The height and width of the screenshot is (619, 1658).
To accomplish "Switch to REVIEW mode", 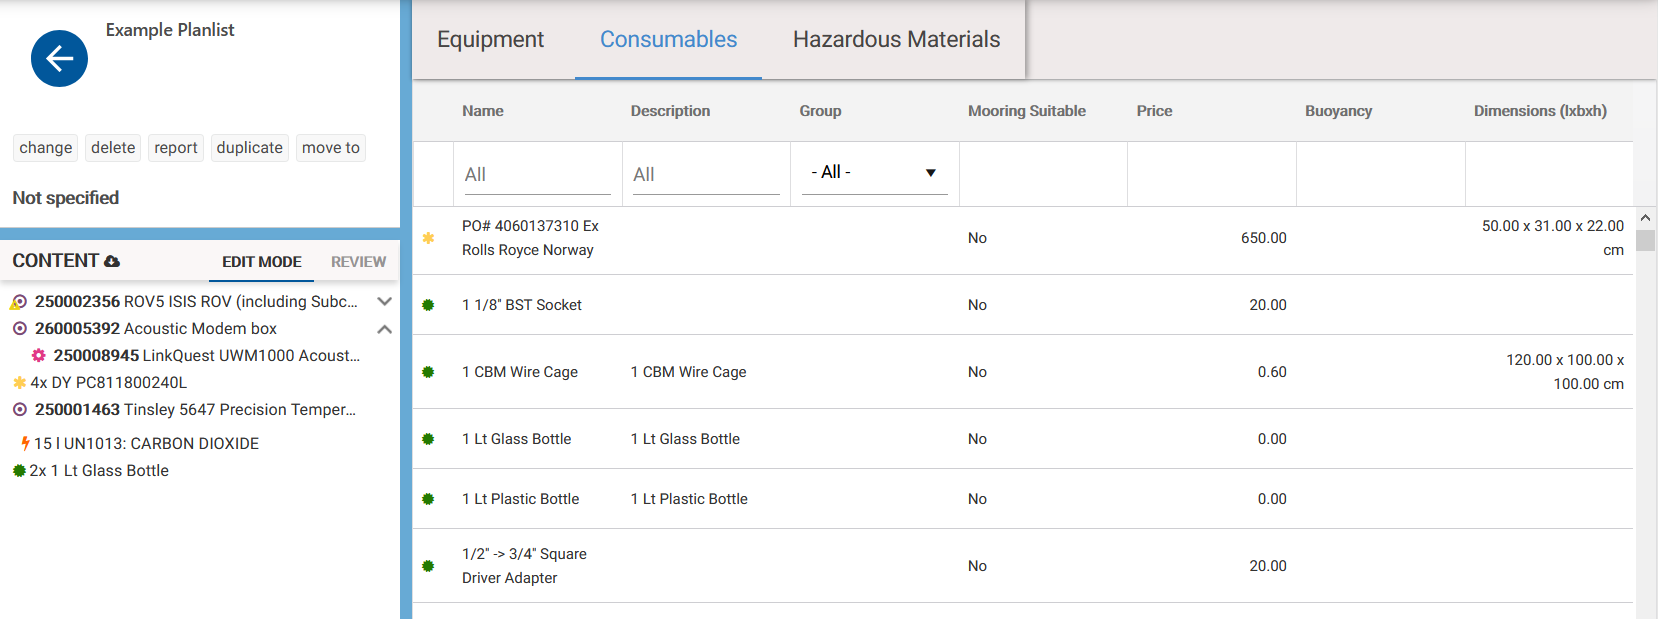I will pos(358,262).
